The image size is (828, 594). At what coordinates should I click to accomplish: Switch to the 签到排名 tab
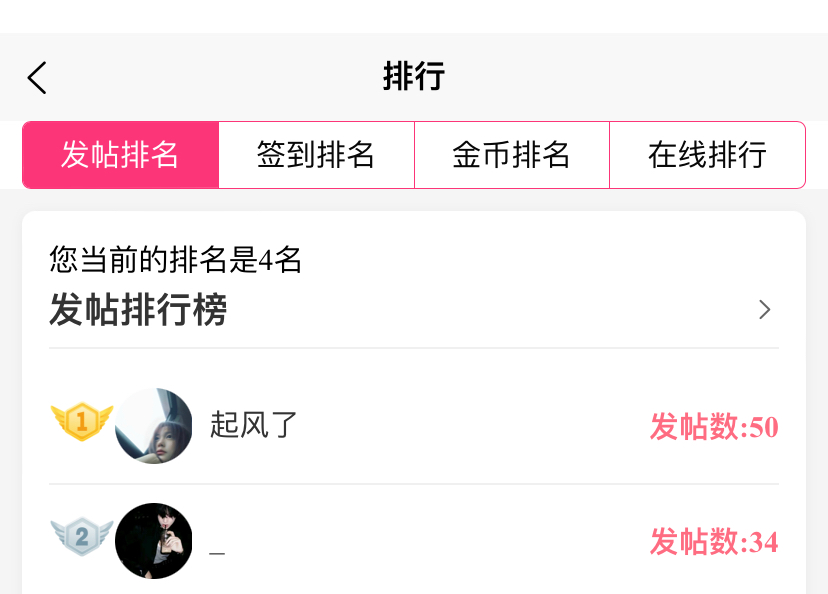click(x=316, y=155)
